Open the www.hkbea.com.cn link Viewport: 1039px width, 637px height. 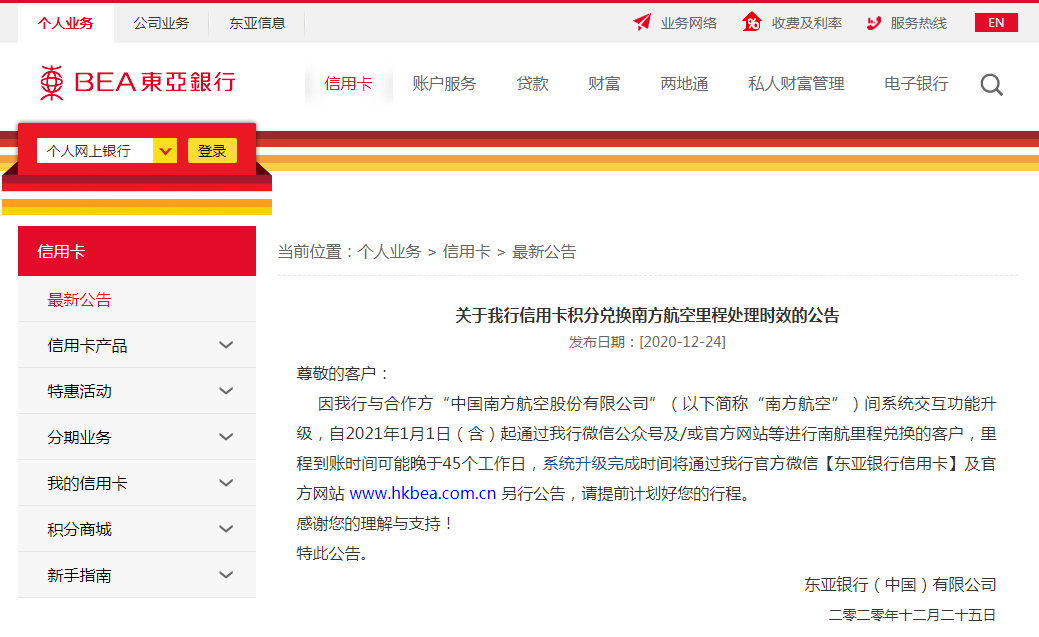point(423,493)
